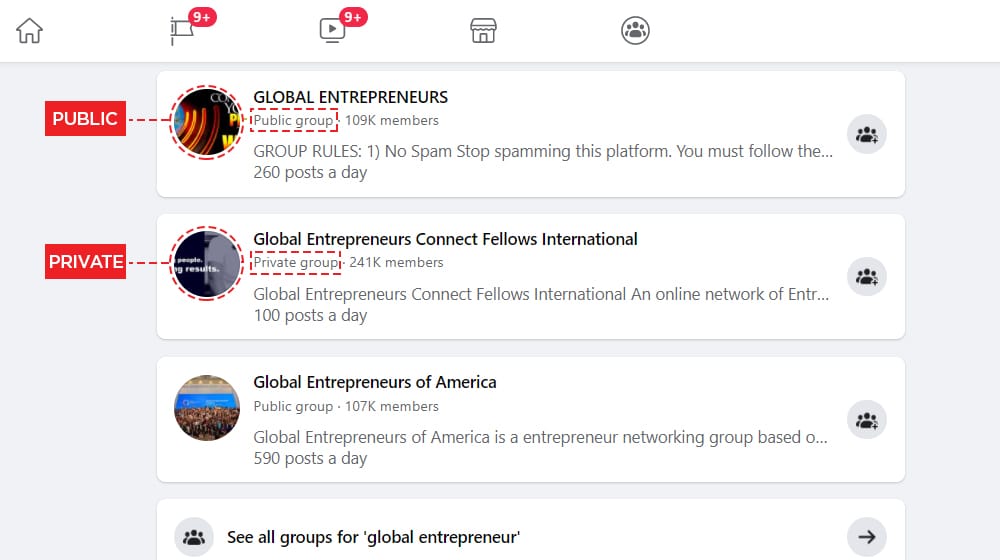Click GLOBAL ENTREPRENEURS group profile picture
Screen dimensions: 1000x560
pyautogui.click(x=207, y=122)
